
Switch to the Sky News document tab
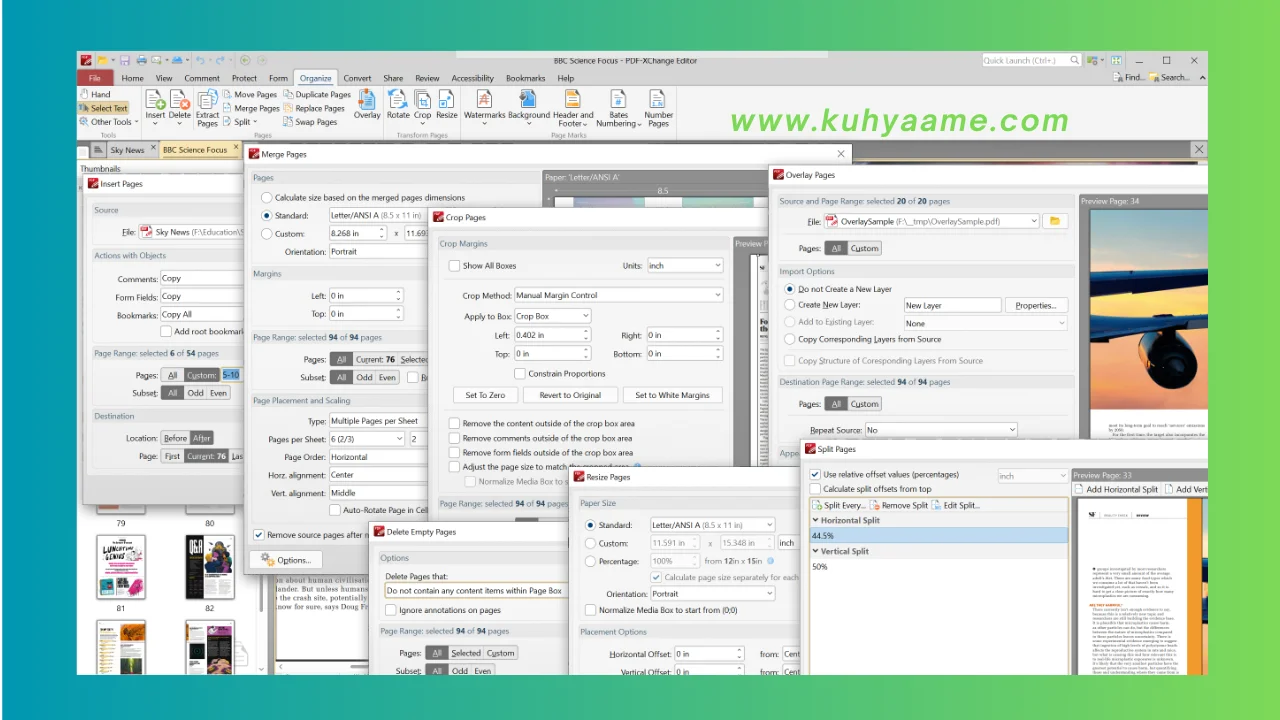(x=127, y=150)
